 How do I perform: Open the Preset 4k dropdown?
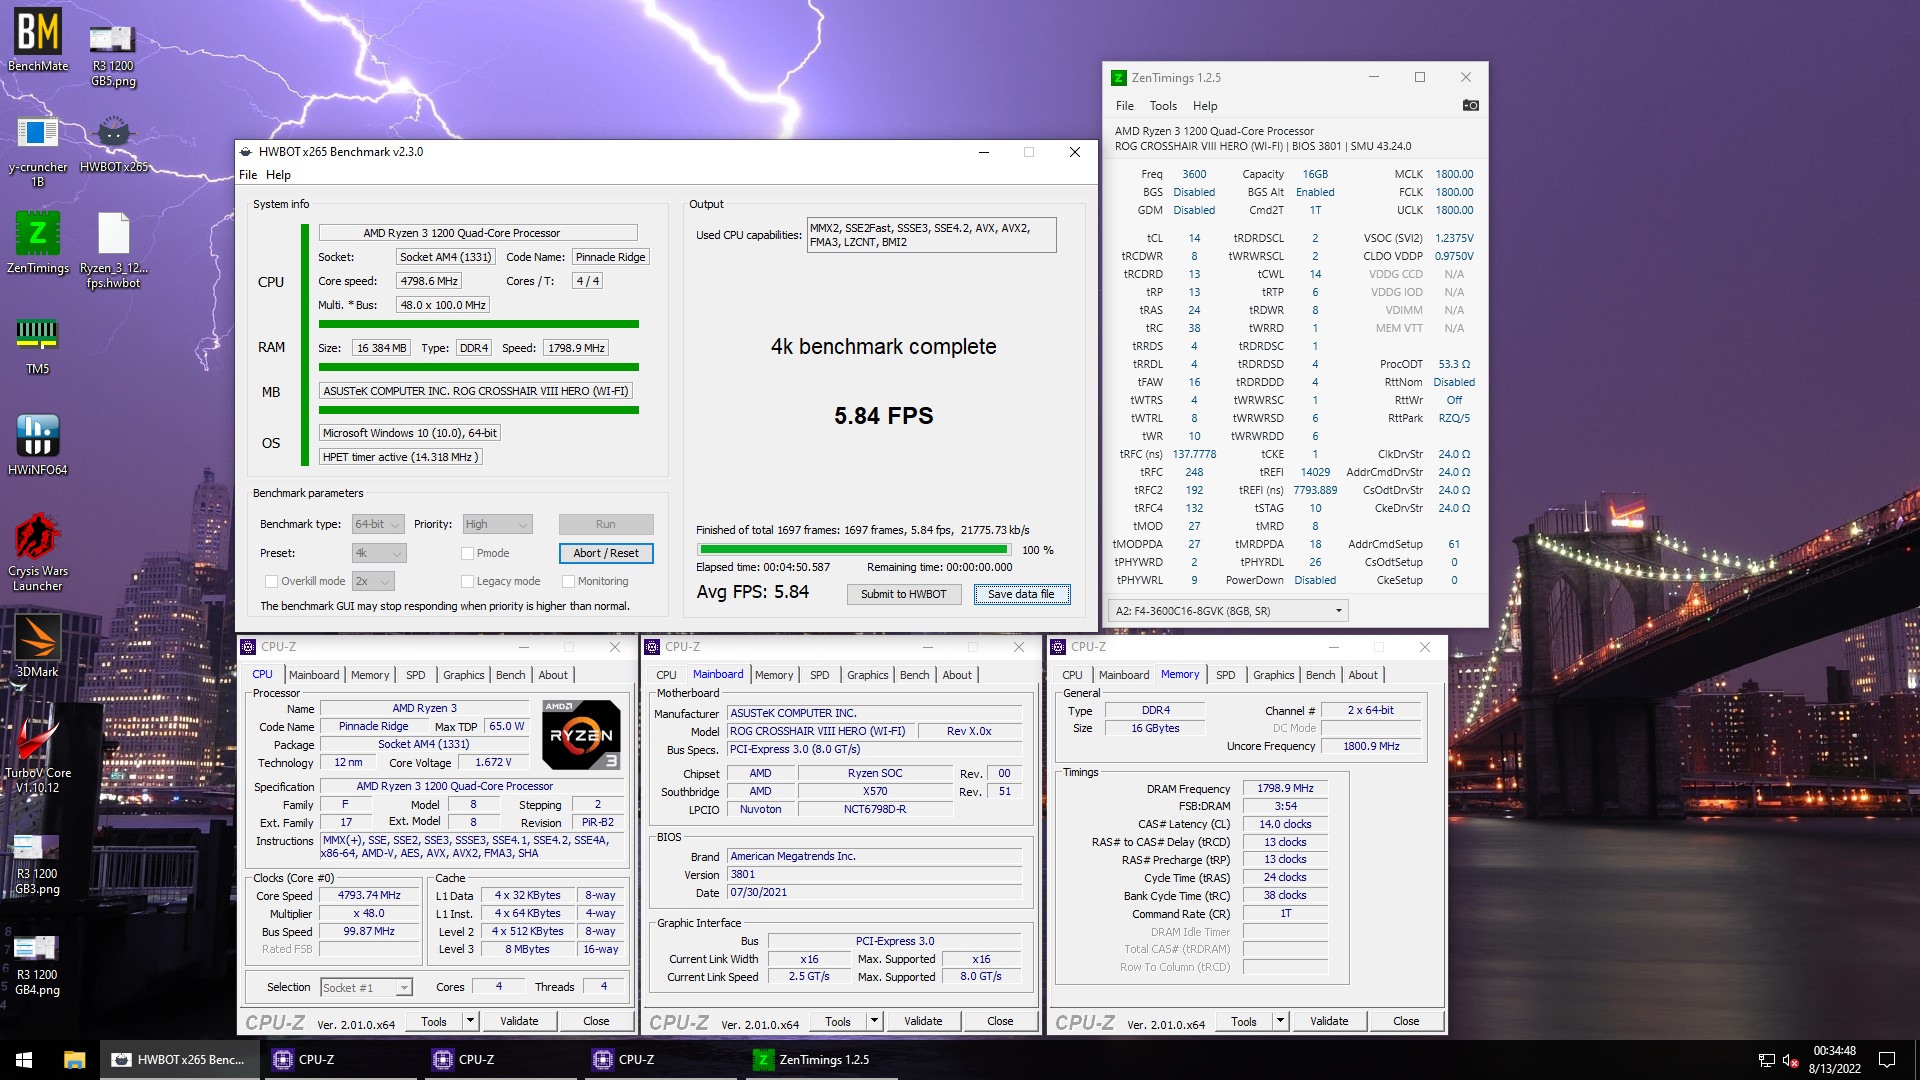379,553
